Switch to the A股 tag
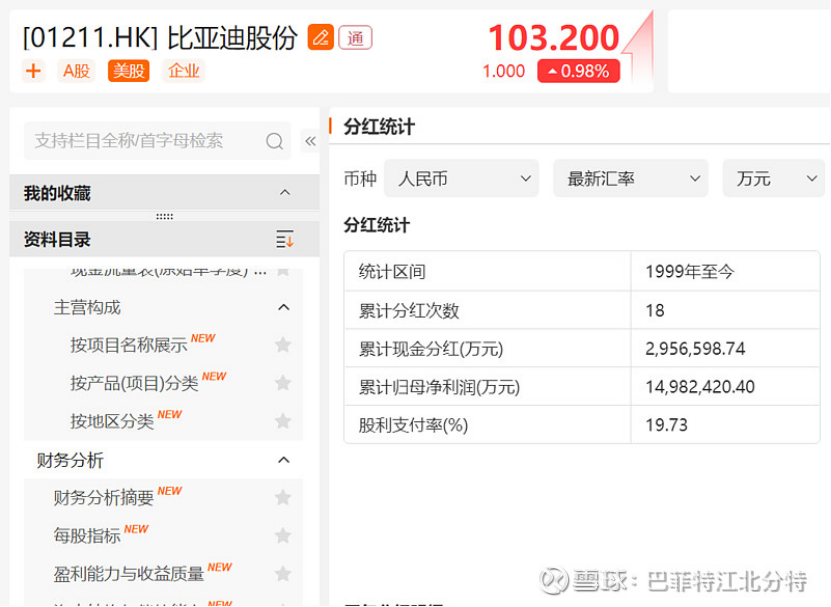The image size is (831, 607). click(76, 71)
